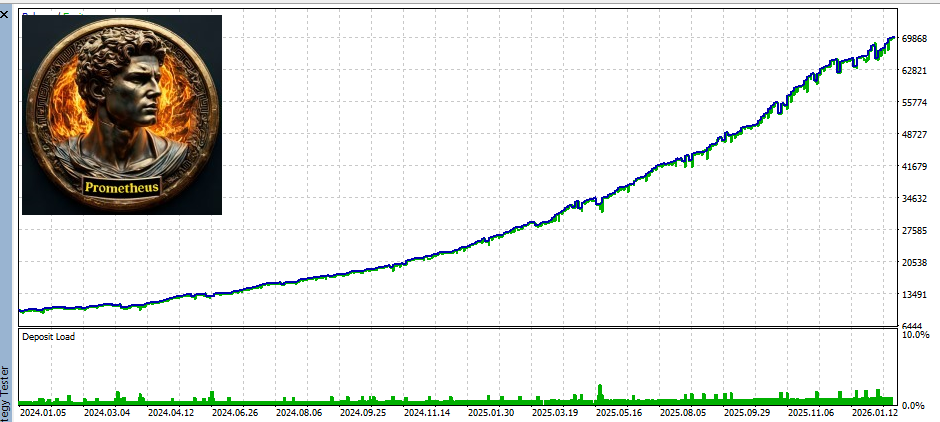Image resolution: width=940 pixels, height=422 pixels.
Task: Click the 41679 value on the balance axis
Action: [915, 166]
